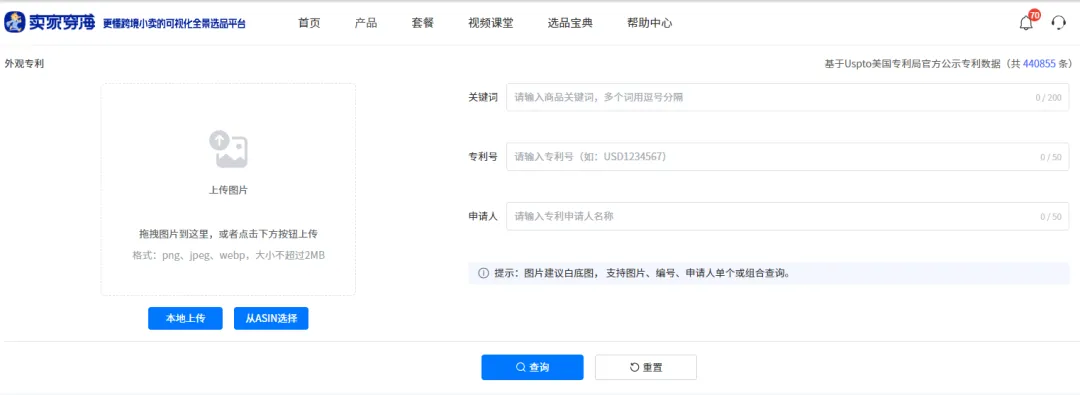Click the text 拖拽图片到这里，或者点击下方按钮上传
Screen dimensions: 1080x395
click(228, 234)
